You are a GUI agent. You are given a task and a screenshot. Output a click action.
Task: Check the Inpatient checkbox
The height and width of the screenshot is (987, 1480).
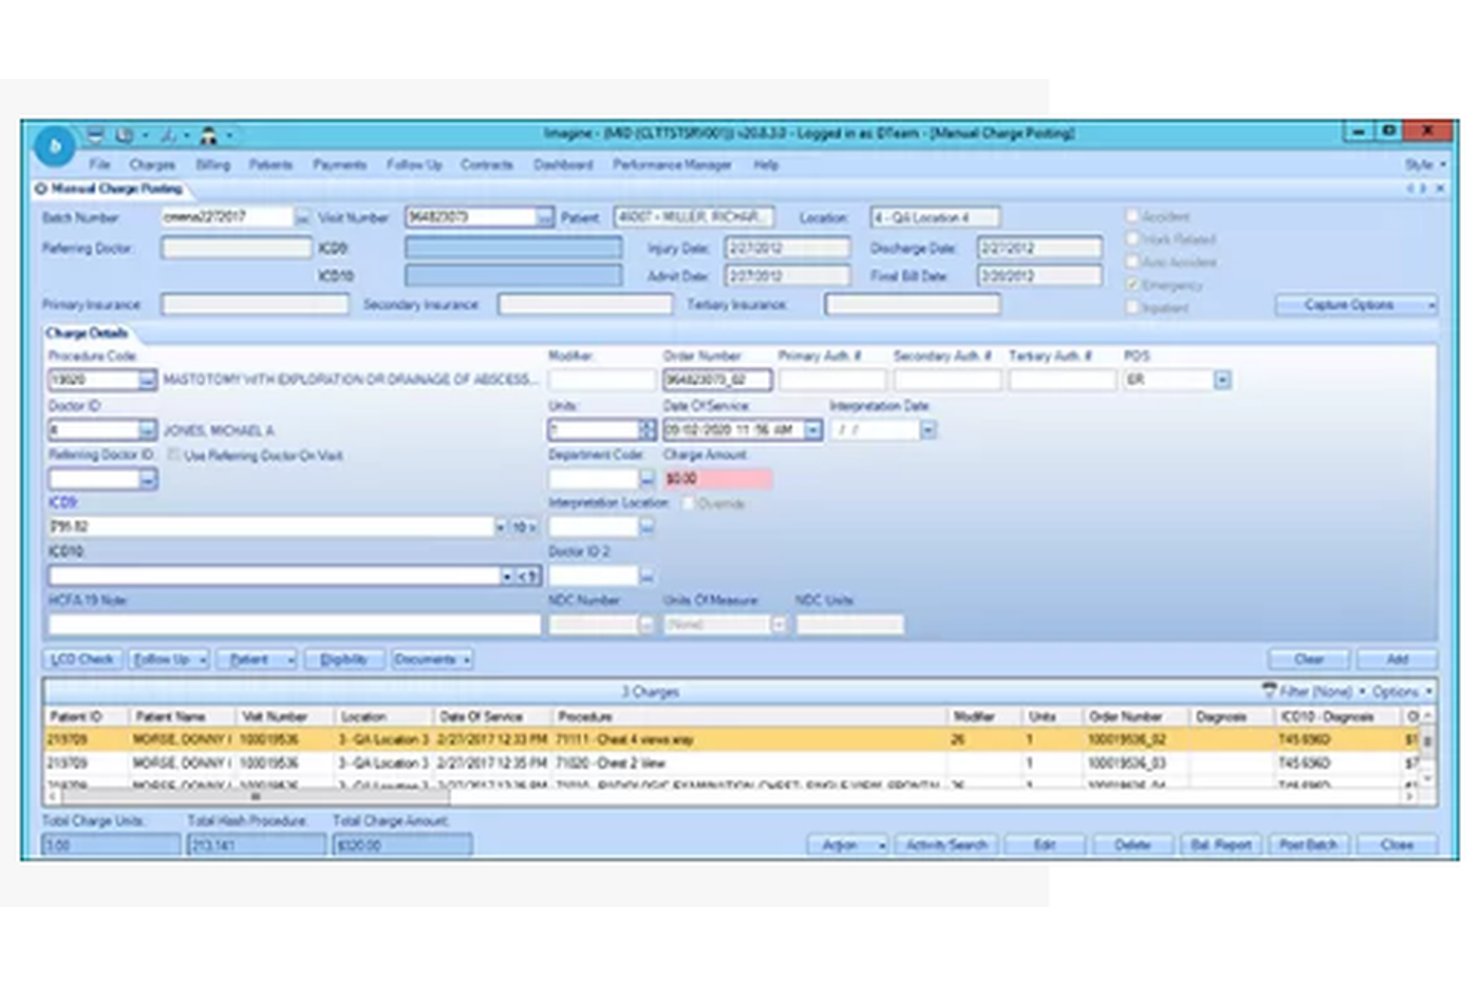(1132, 308)
